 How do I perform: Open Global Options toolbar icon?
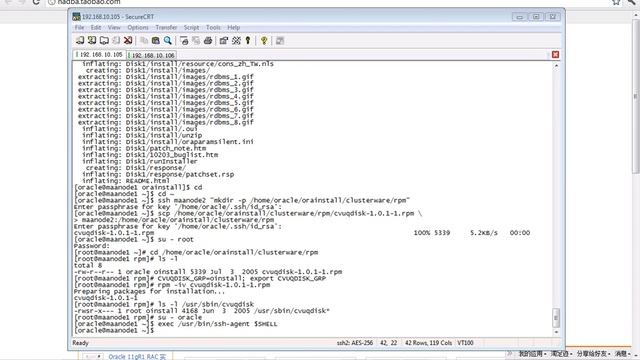pos(236,40)
